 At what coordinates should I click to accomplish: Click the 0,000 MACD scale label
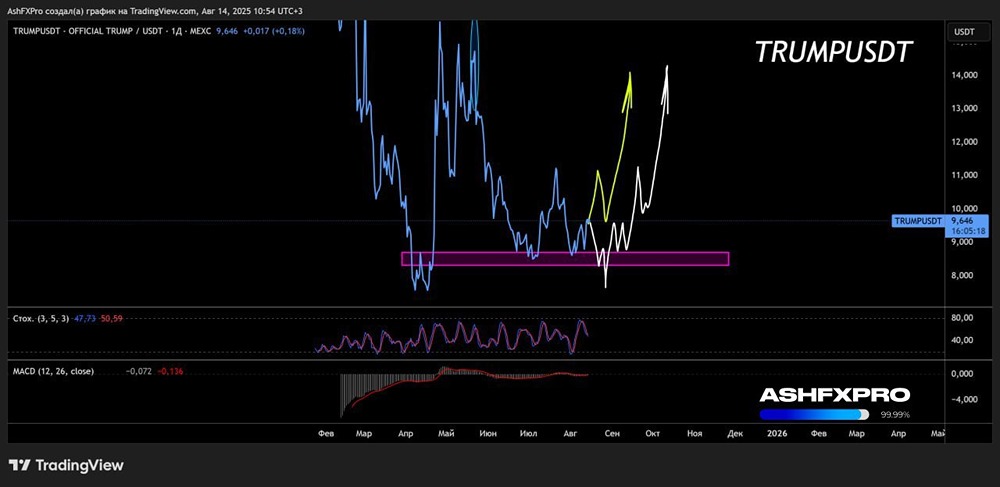pos(962,374)
